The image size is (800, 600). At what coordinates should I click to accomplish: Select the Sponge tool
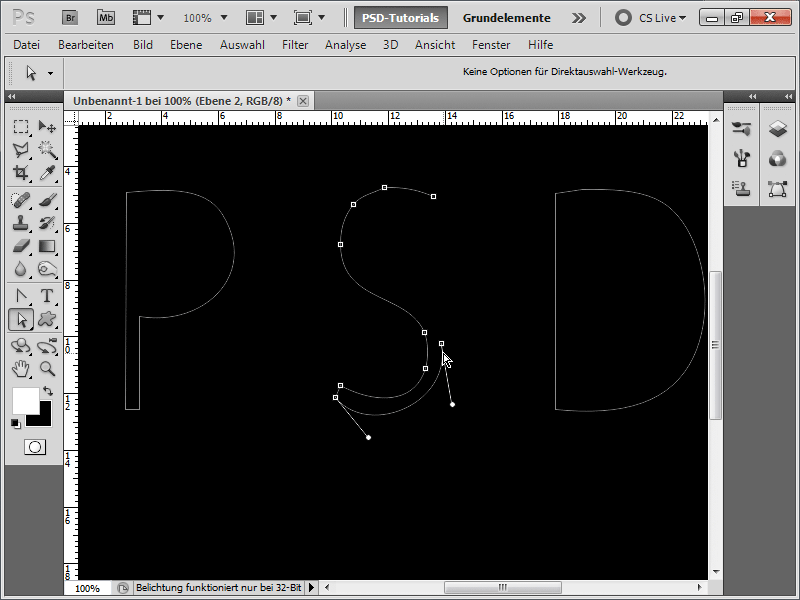click(x=47, y=269)
